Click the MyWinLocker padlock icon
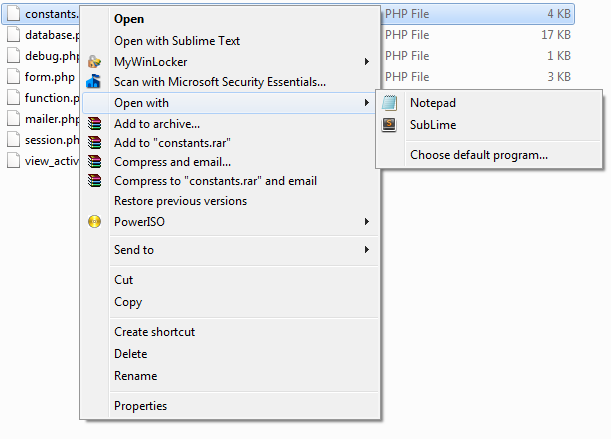The height and width of the screenshot is (439, 611). coord(94,62)
